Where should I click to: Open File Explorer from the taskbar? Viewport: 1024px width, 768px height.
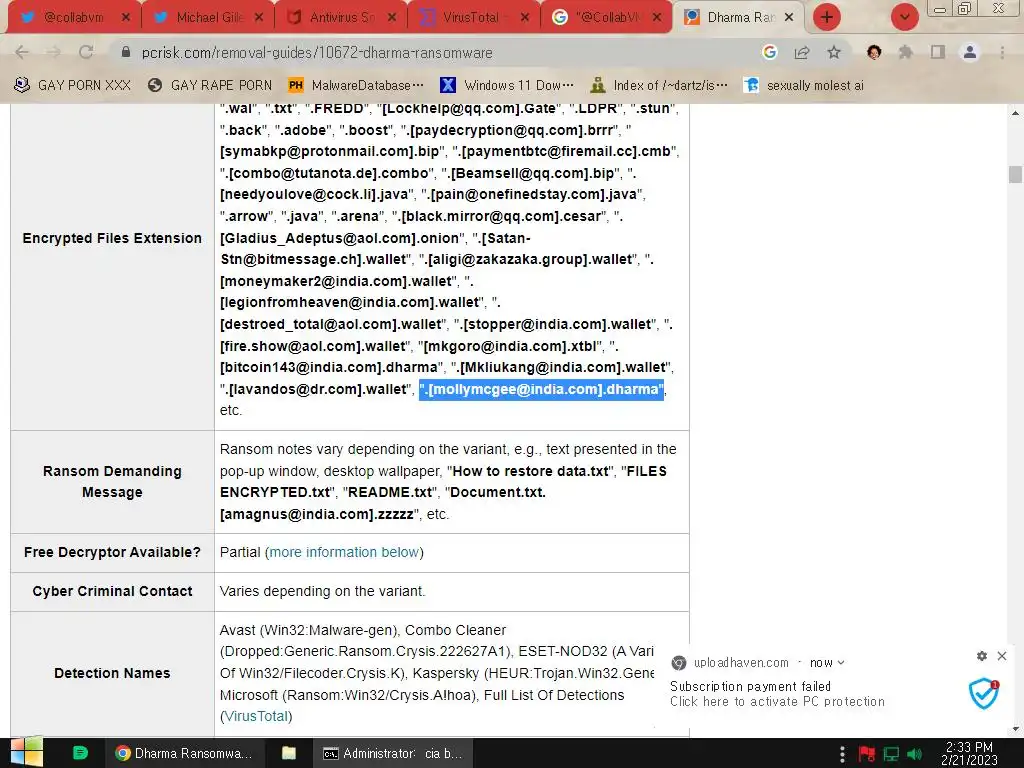[289, 753]
